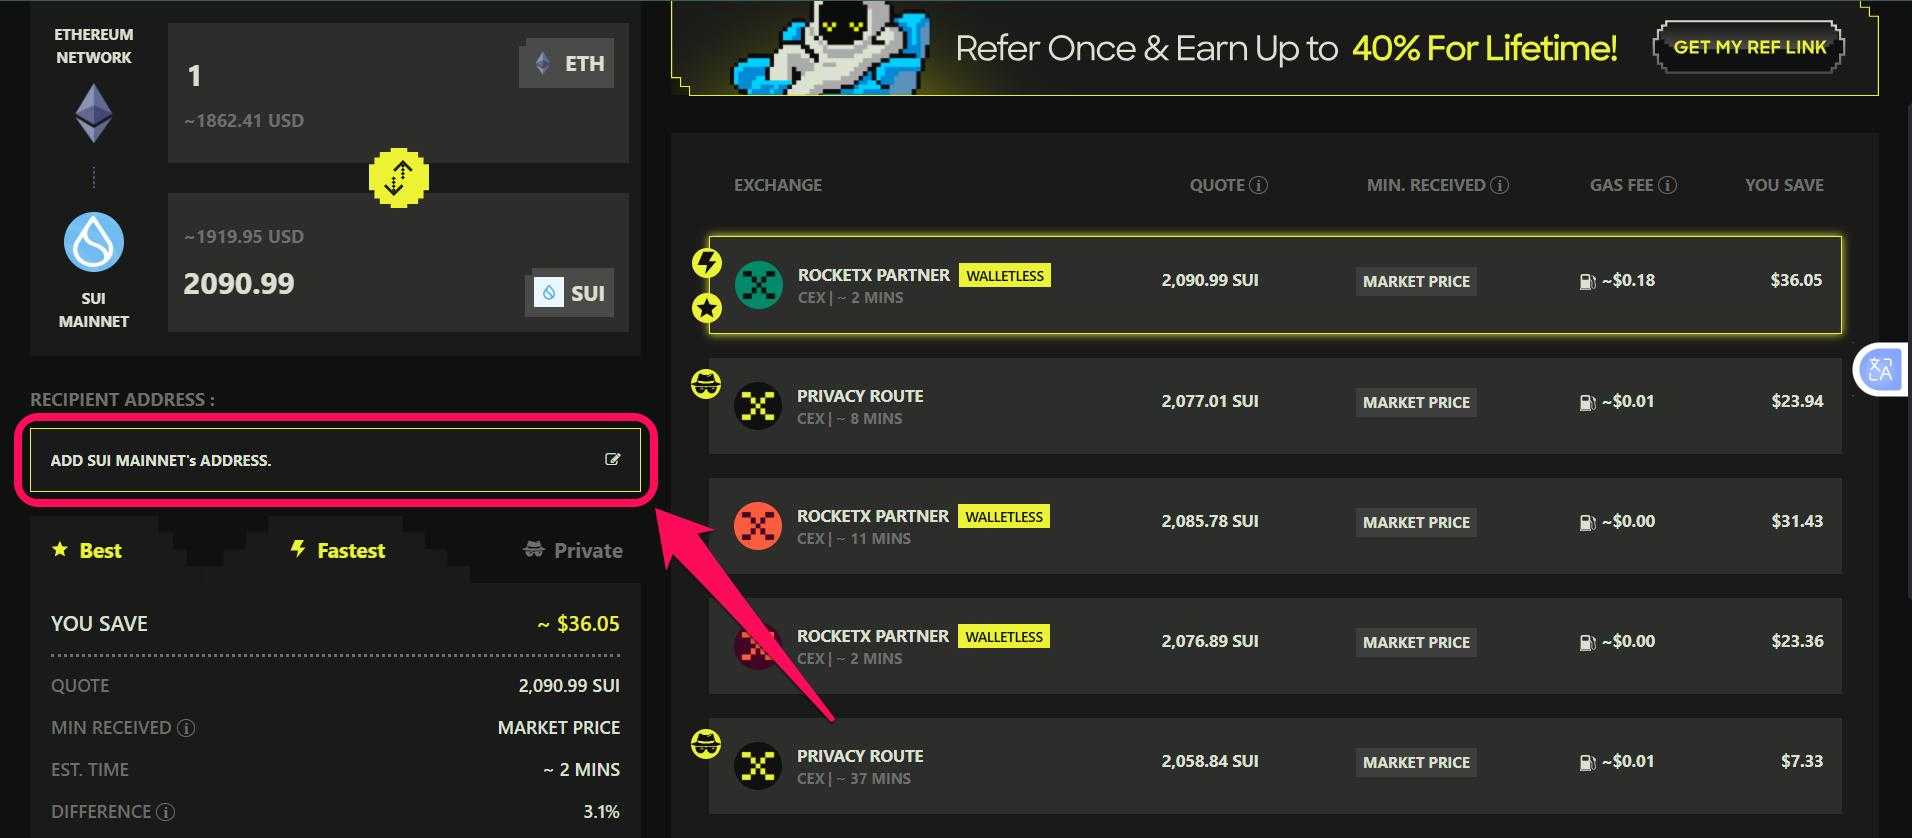
Task: Select the Privacy Route with 37 mins estimate
Action: point(1275,766)
